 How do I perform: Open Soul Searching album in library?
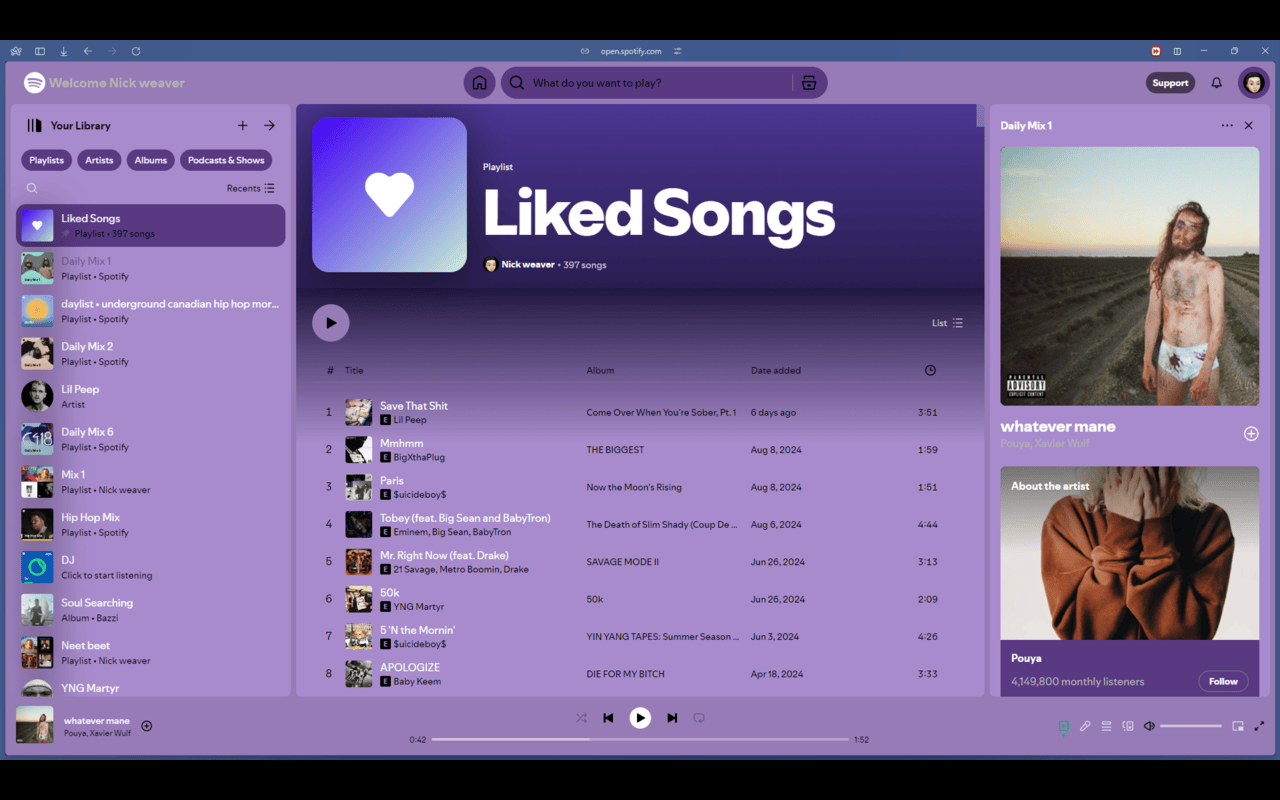pos(151,610)
